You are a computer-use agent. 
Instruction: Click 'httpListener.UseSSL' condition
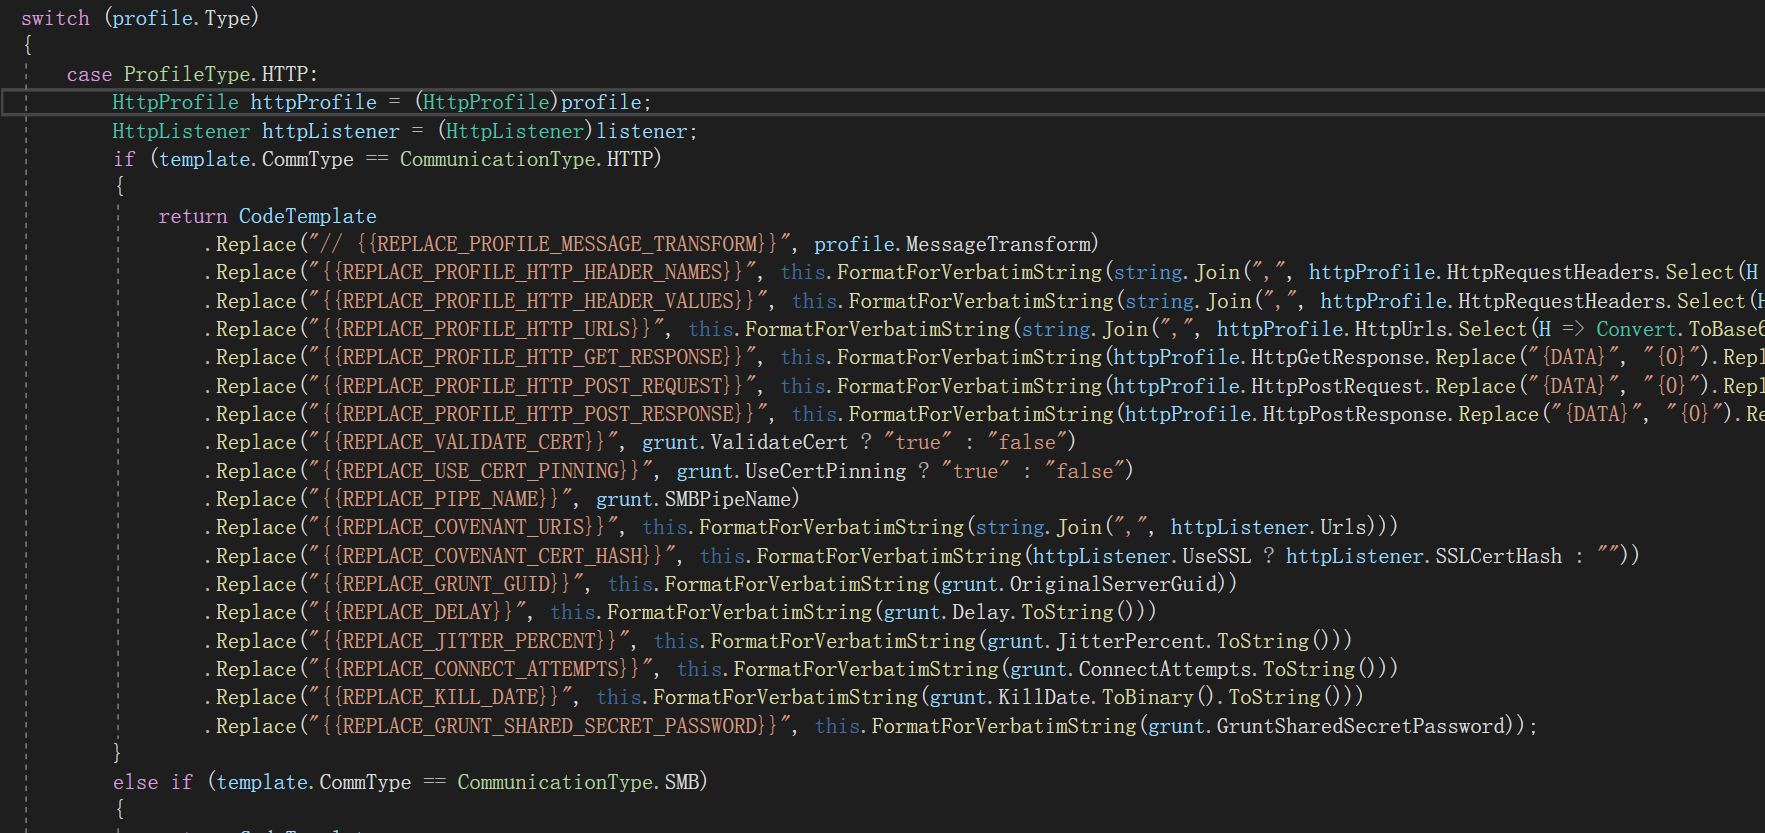[1142, 556]
